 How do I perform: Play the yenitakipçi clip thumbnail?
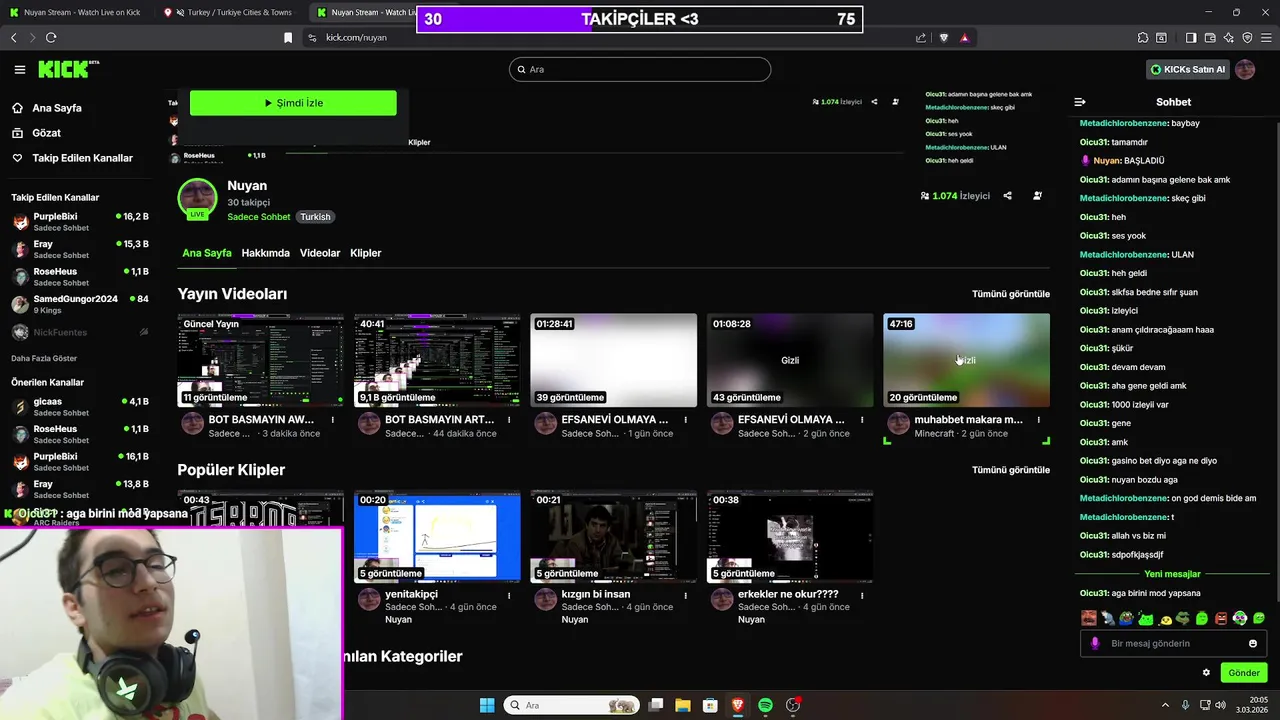pyautogui.click(x=437, y=536)
